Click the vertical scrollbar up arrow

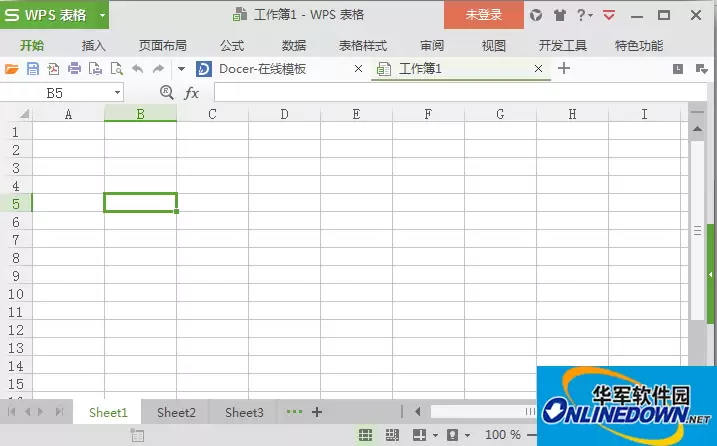point(697,129)
